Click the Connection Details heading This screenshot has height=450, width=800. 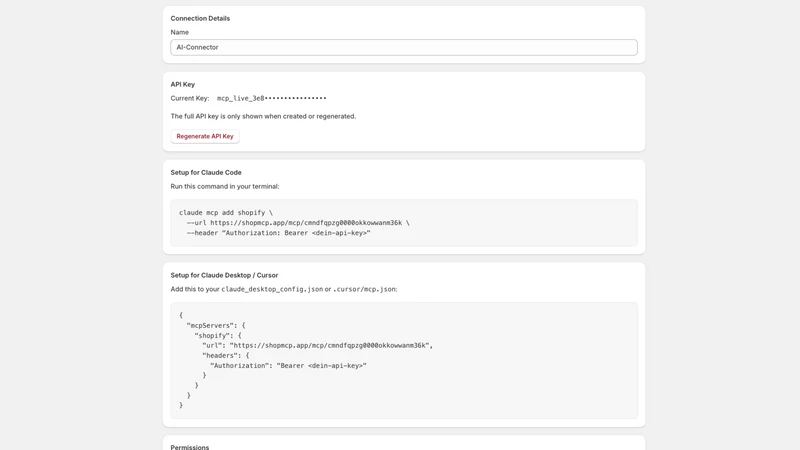[200, 18]
